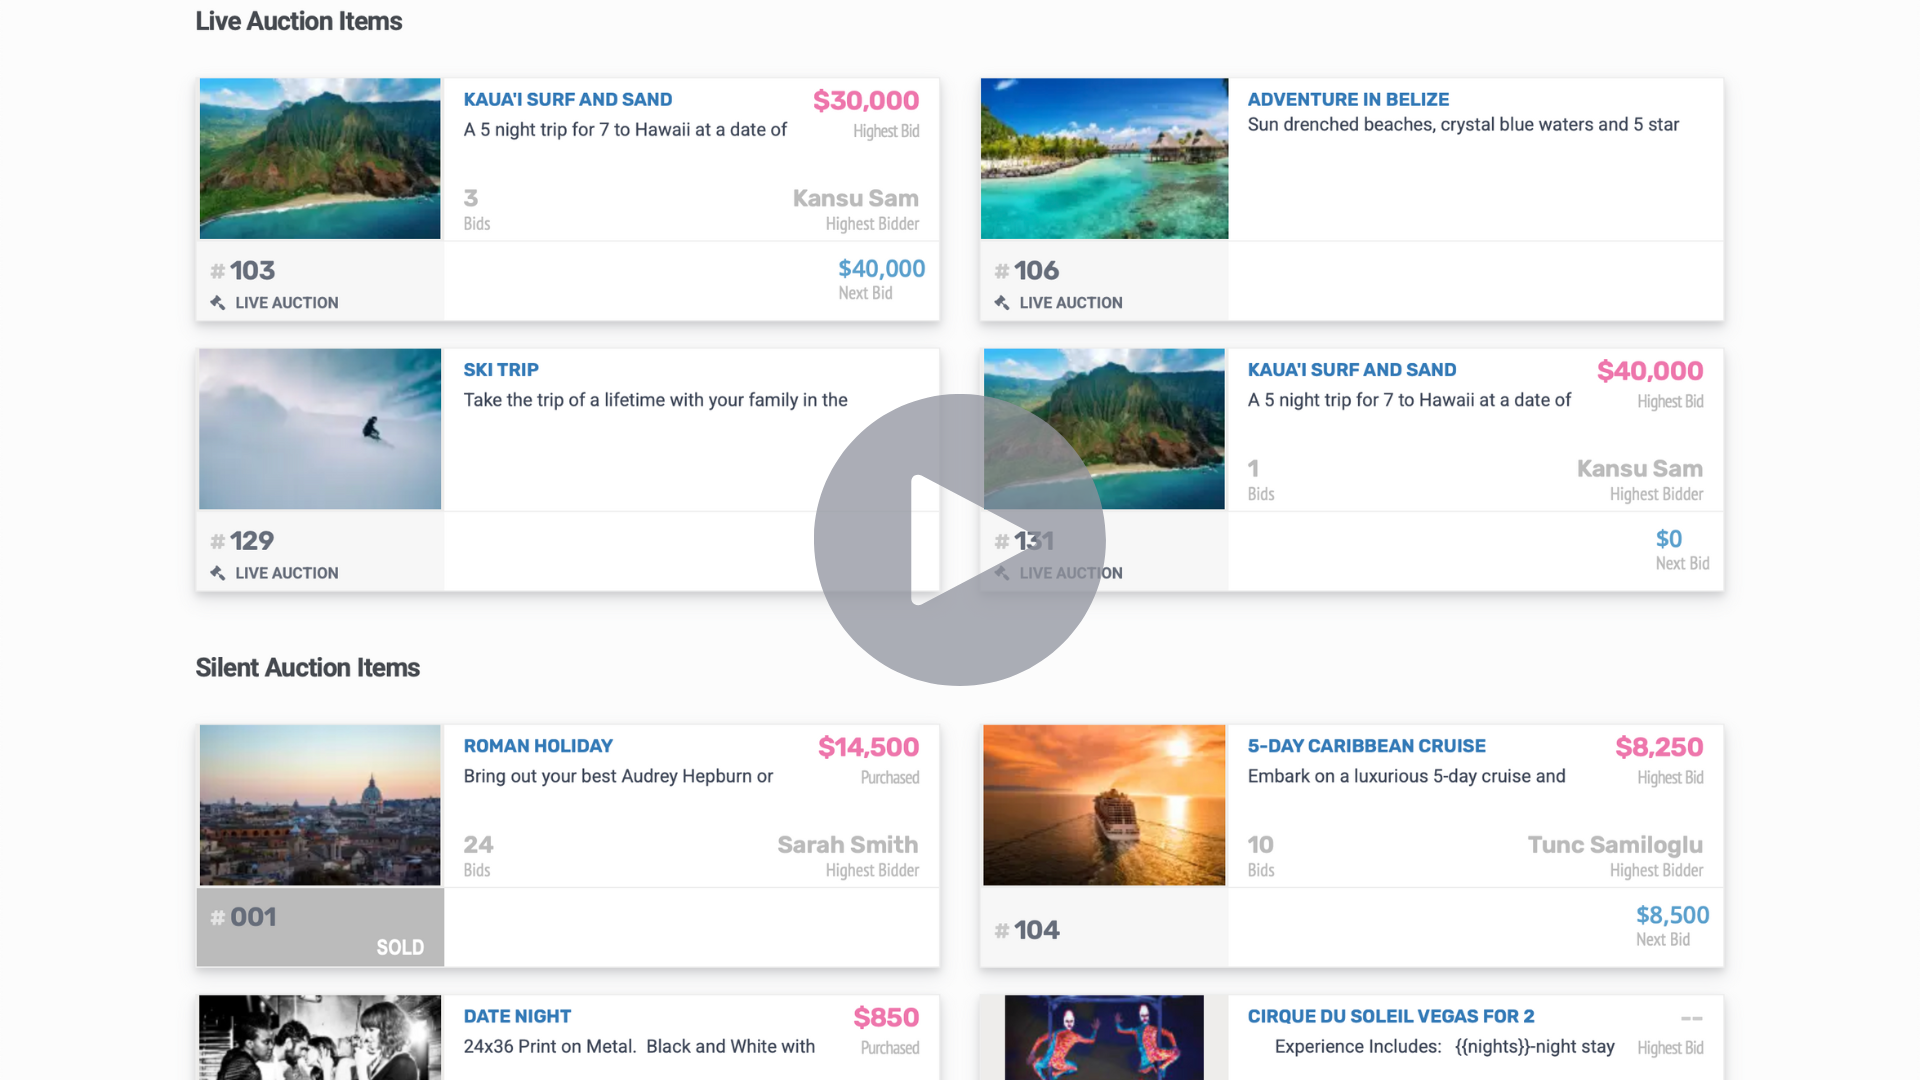The height and width of the screenshot is (1080, 1920).
Task: Click $40,000 highest bid on item 131
Action: point(1649,370)
